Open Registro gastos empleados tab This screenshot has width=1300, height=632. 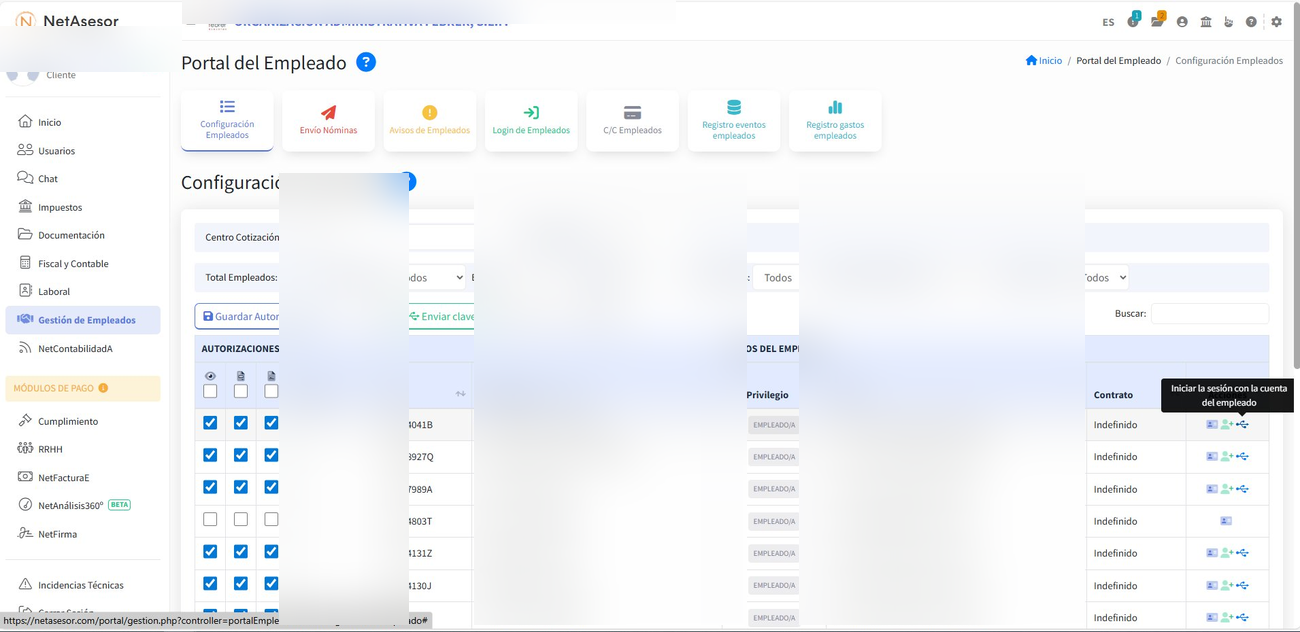(x=835, y=121)
